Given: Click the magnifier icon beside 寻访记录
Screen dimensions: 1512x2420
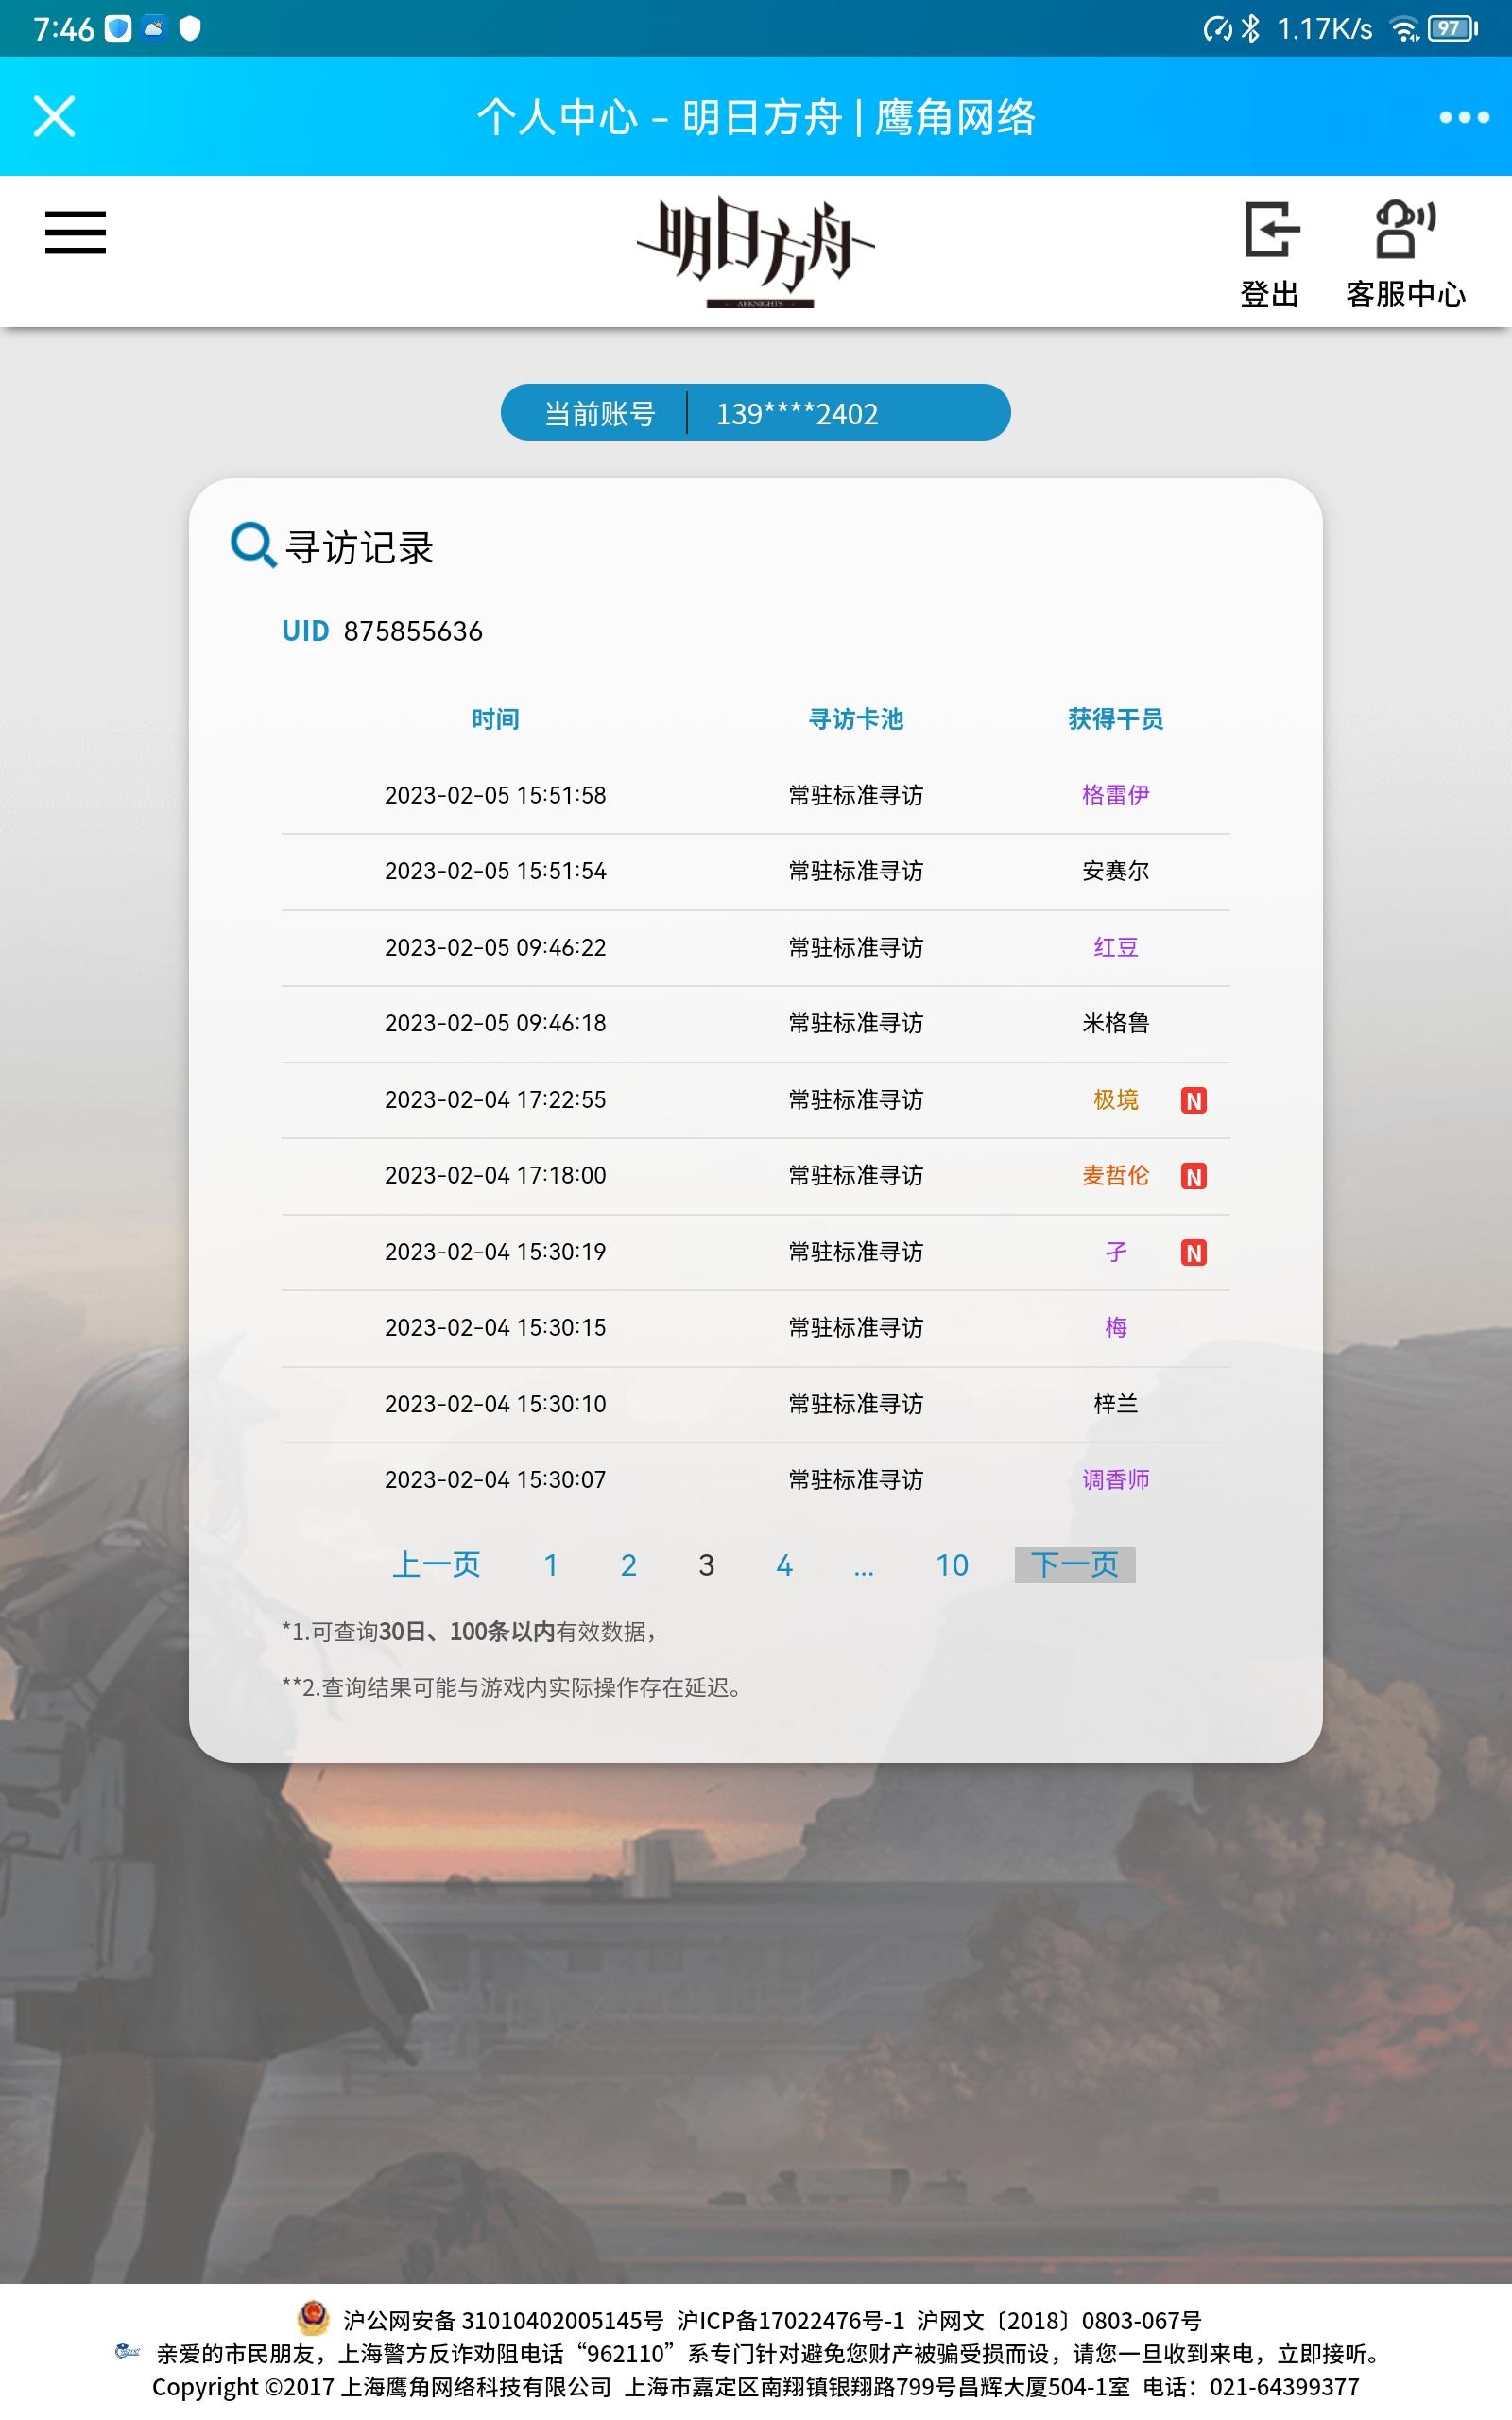Looking at the screenshot, I should 253,545.
